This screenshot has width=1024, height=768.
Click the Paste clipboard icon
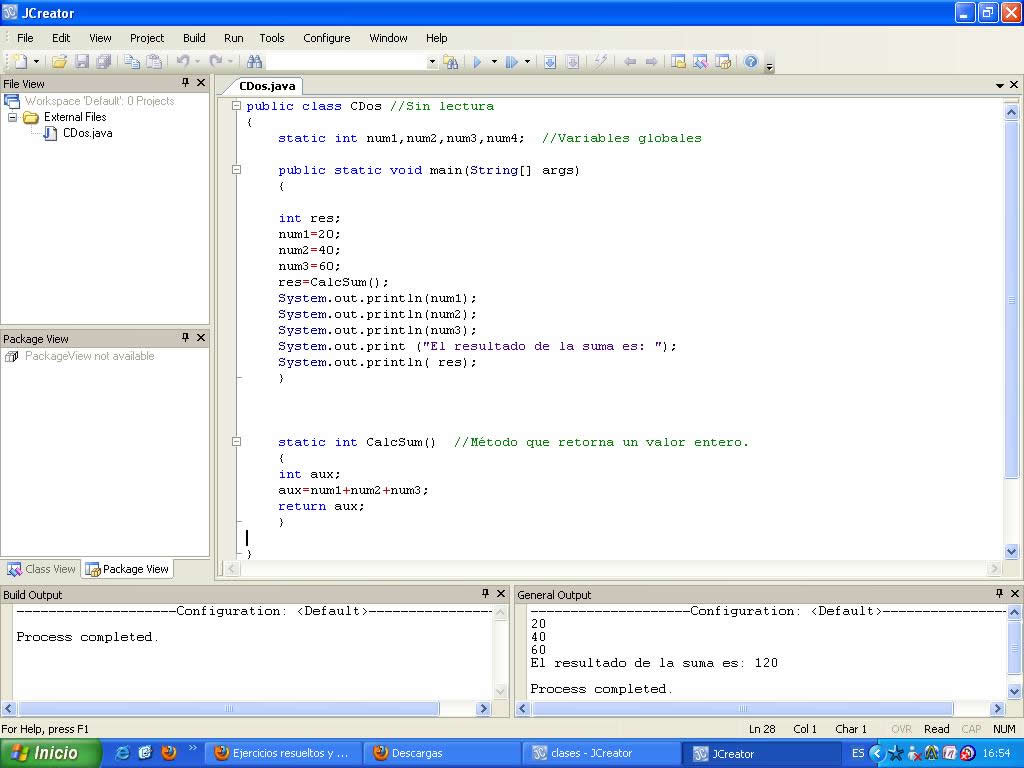point(154,62)
